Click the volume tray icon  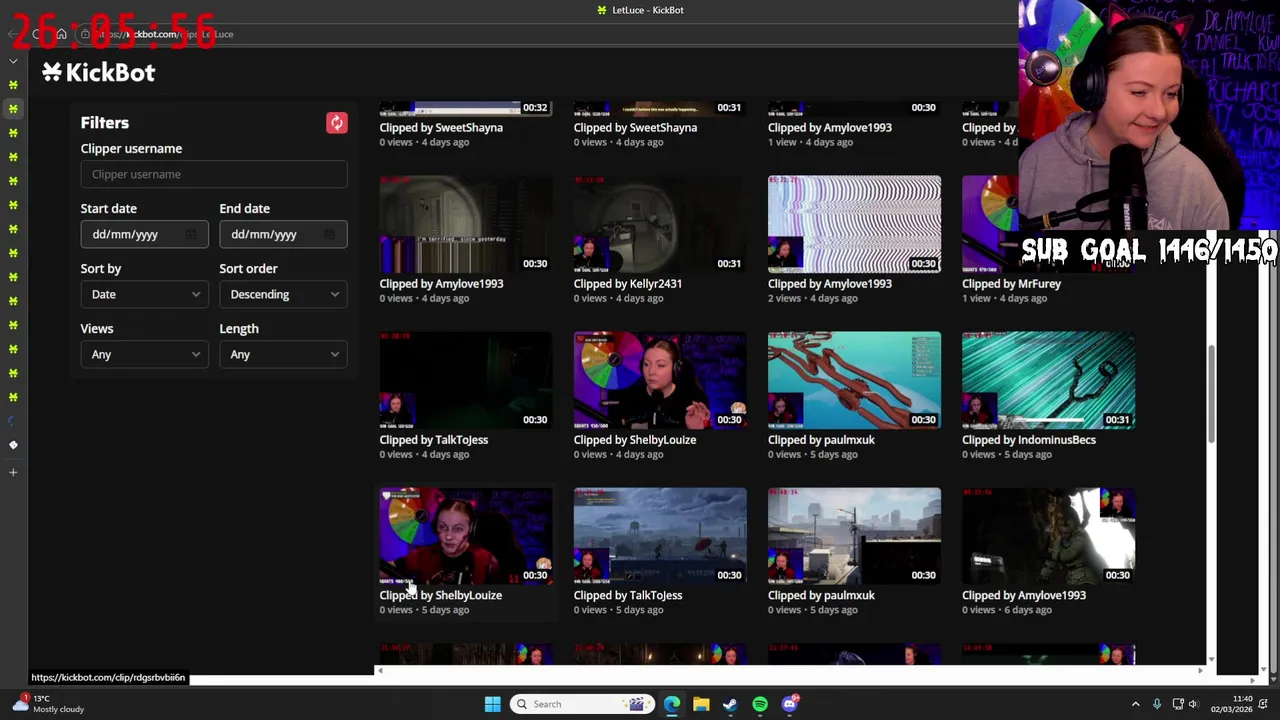(1193, 704)
